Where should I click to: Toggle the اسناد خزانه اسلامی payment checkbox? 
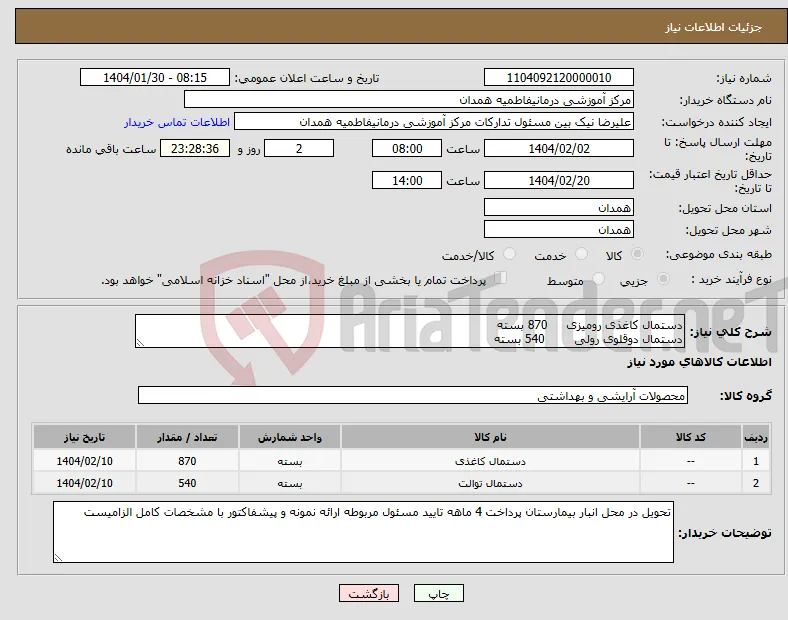pos(501,278)
